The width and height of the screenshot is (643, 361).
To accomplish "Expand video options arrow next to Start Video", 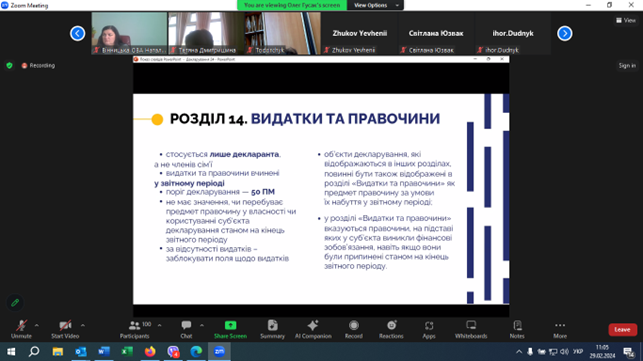I will [83, 325].
